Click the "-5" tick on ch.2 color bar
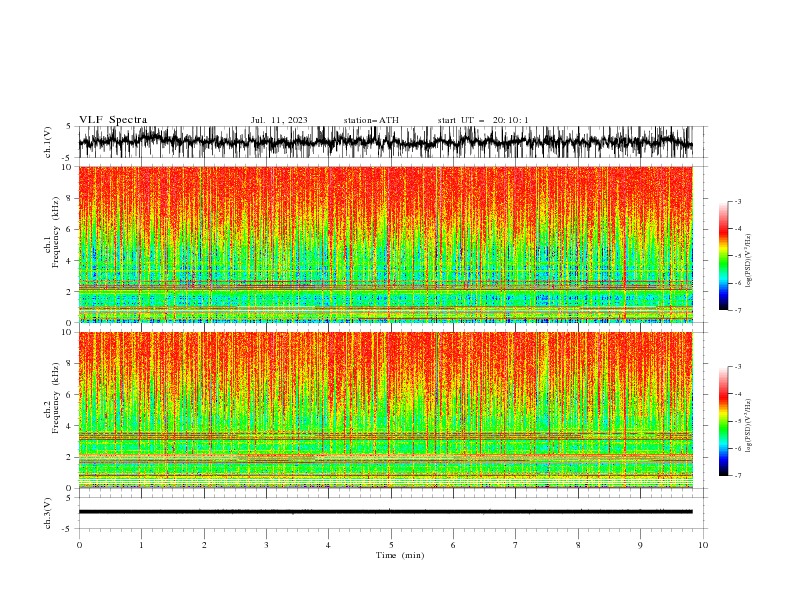This screenshot has height=612, width=792. [737, 421]
